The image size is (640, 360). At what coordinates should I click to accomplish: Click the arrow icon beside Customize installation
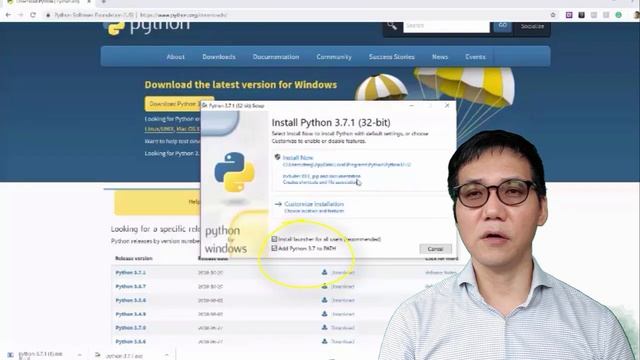click(278, 204)
